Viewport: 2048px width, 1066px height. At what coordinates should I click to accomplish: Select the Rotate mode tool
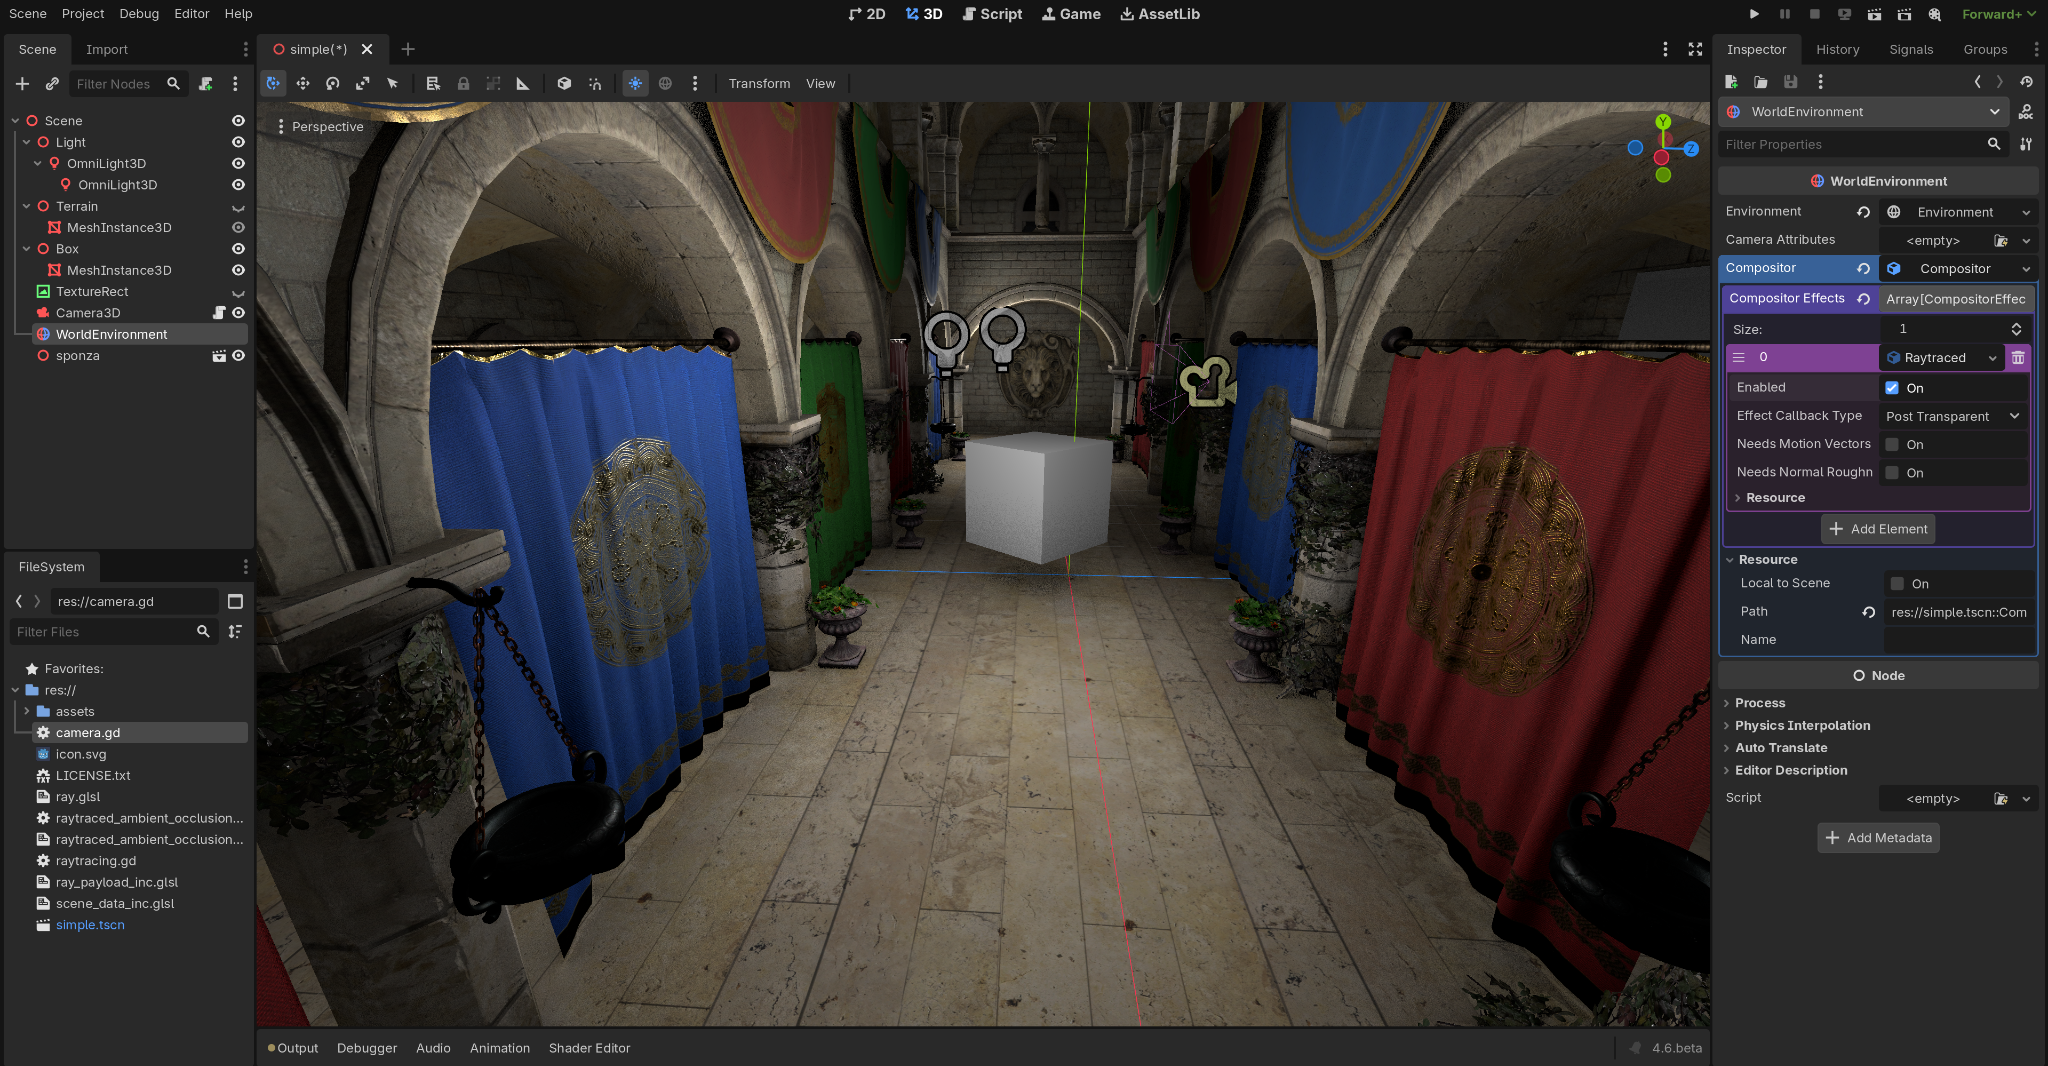tap(333, 84)
